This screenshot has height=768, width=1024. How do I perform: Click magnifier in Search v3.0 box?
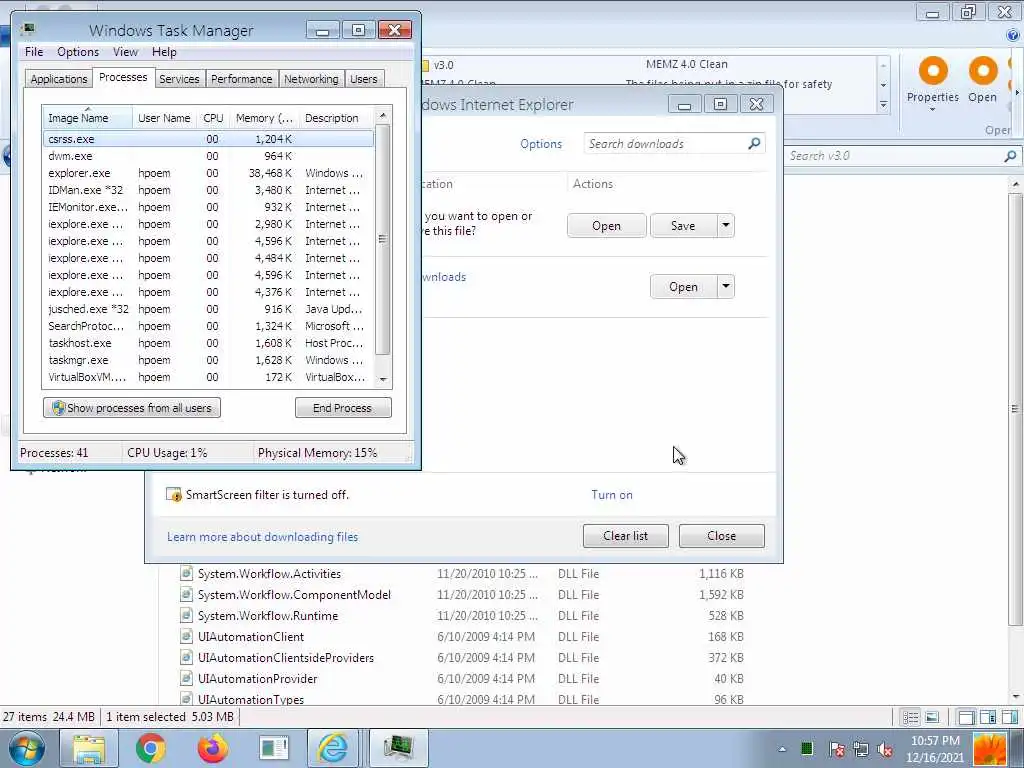pyautogui.click(x=1010, y=155)
